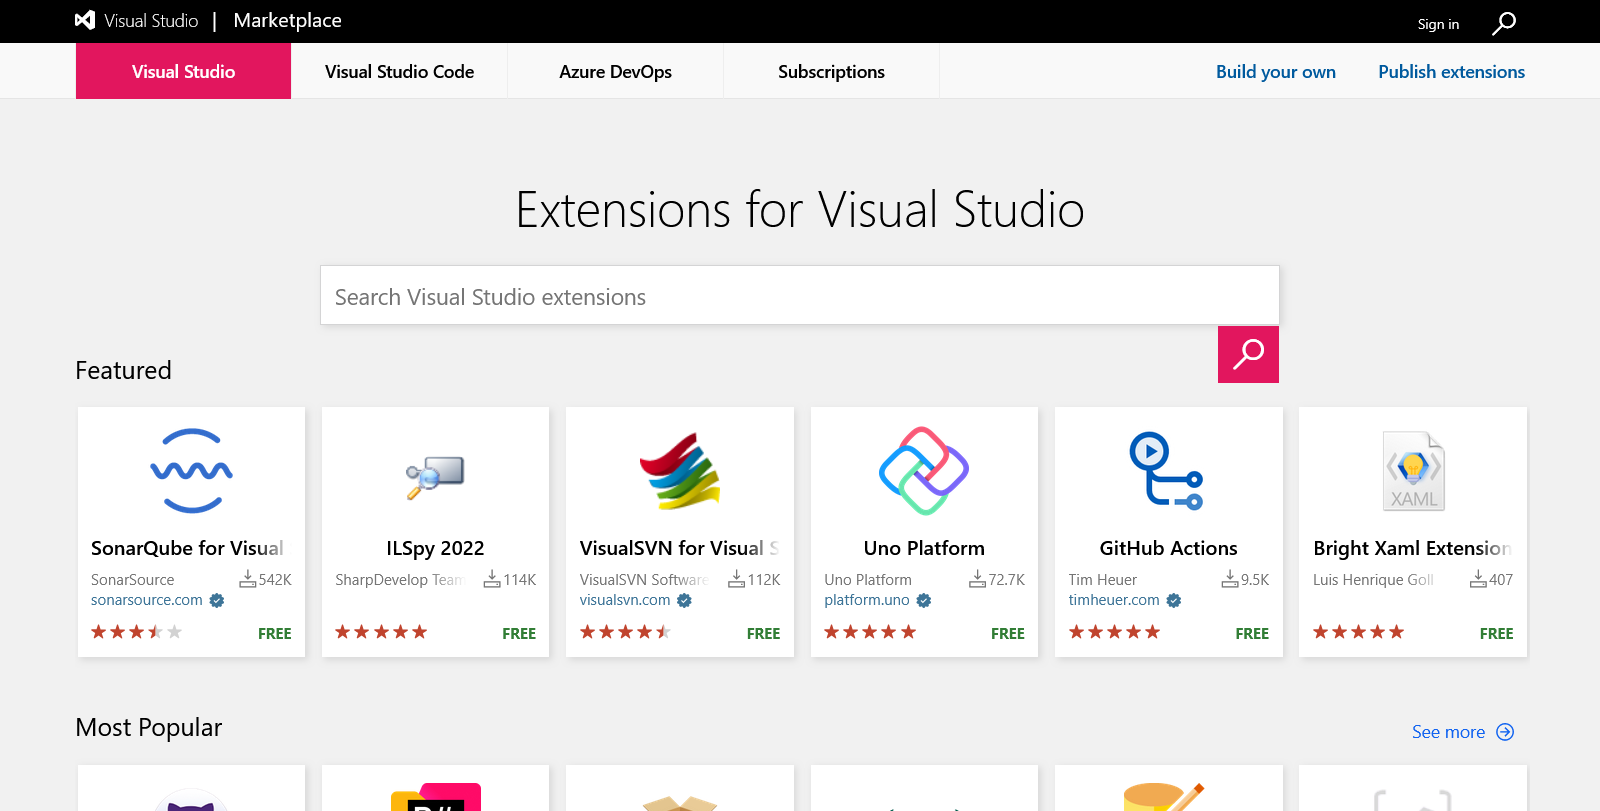The width and height of the screenshot is (1600, 811).
Task: Click the GitHub Actions star rating
Action: click(1114, 632)
